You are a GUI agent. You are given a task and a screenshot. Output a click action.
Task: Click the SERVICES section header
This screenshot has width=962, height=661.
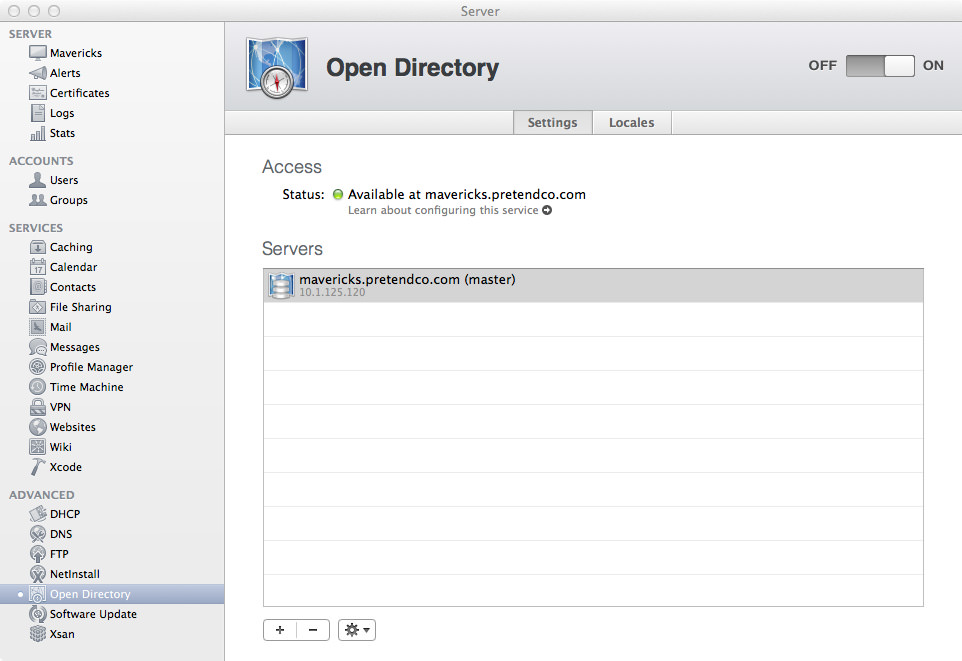click(x=36, y=228)
